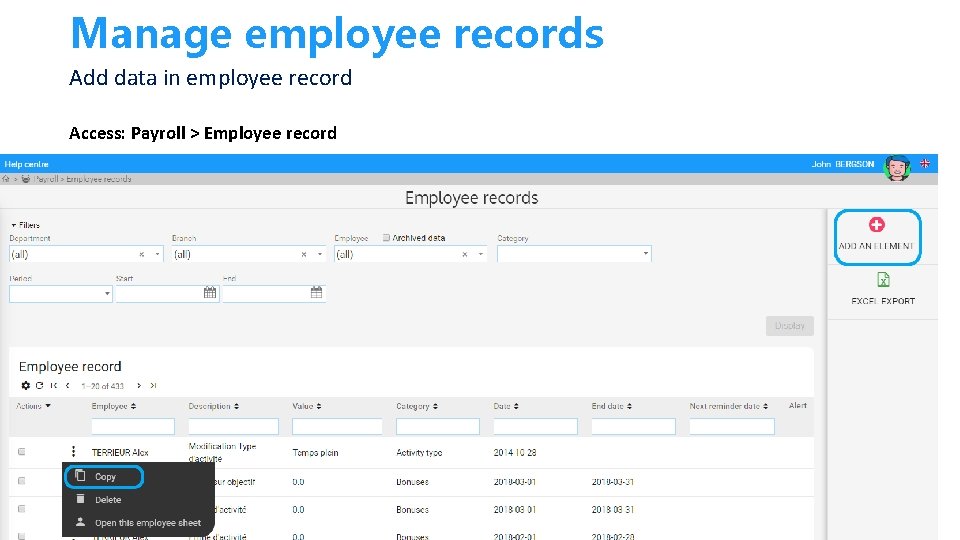960x540 pixels.
Task: Sort by Category column arrows
Action: [435, 406]
